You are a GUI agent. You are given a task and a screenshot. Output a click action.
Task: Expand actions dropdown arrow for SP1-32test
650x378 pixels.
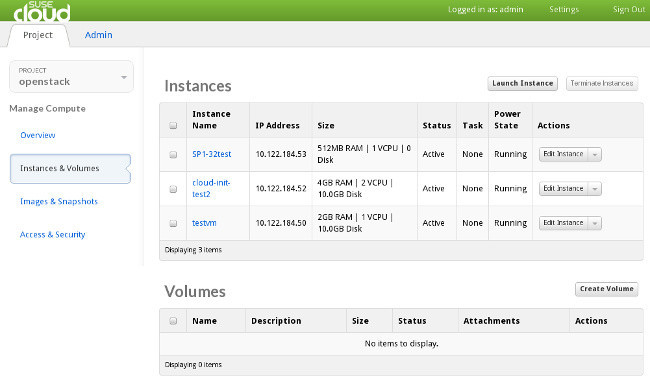tap(595, 155)
